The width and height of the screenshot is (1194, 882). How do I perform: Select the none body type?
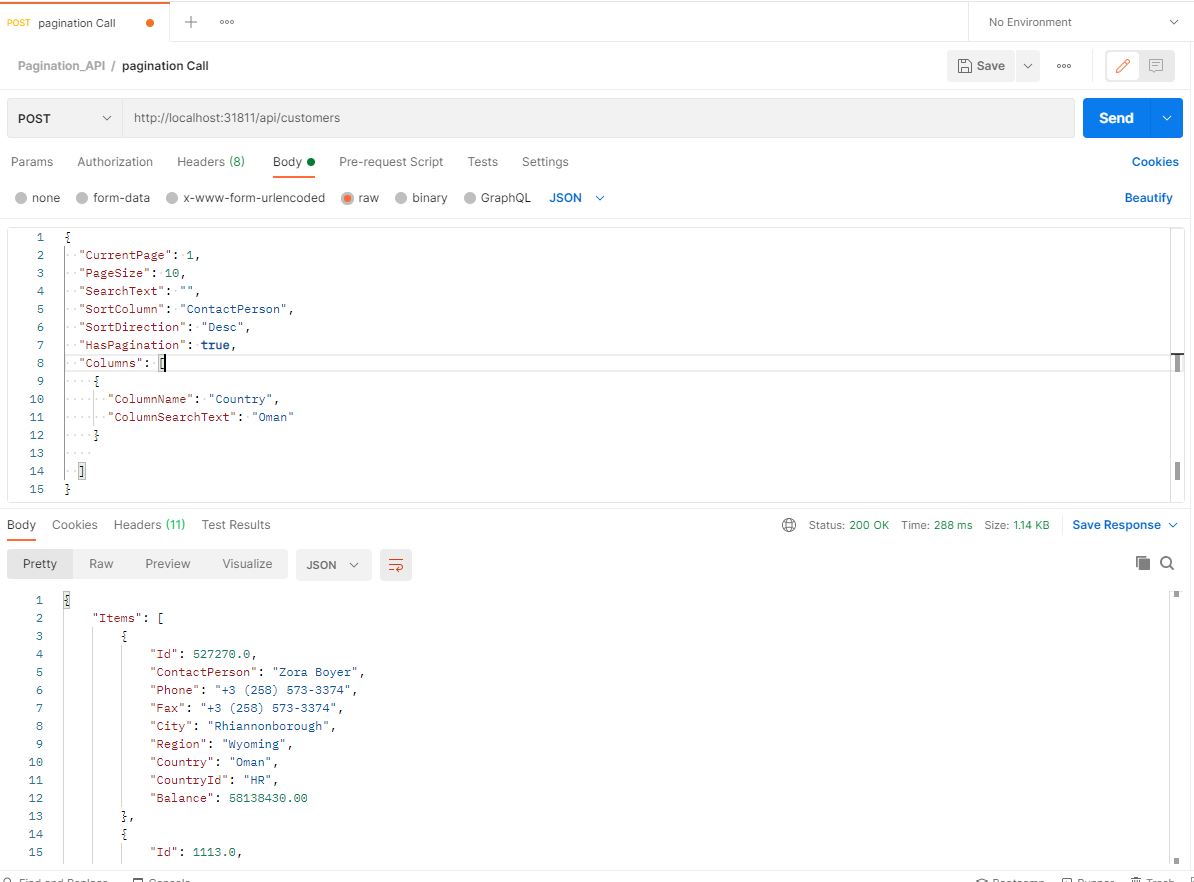37,198
